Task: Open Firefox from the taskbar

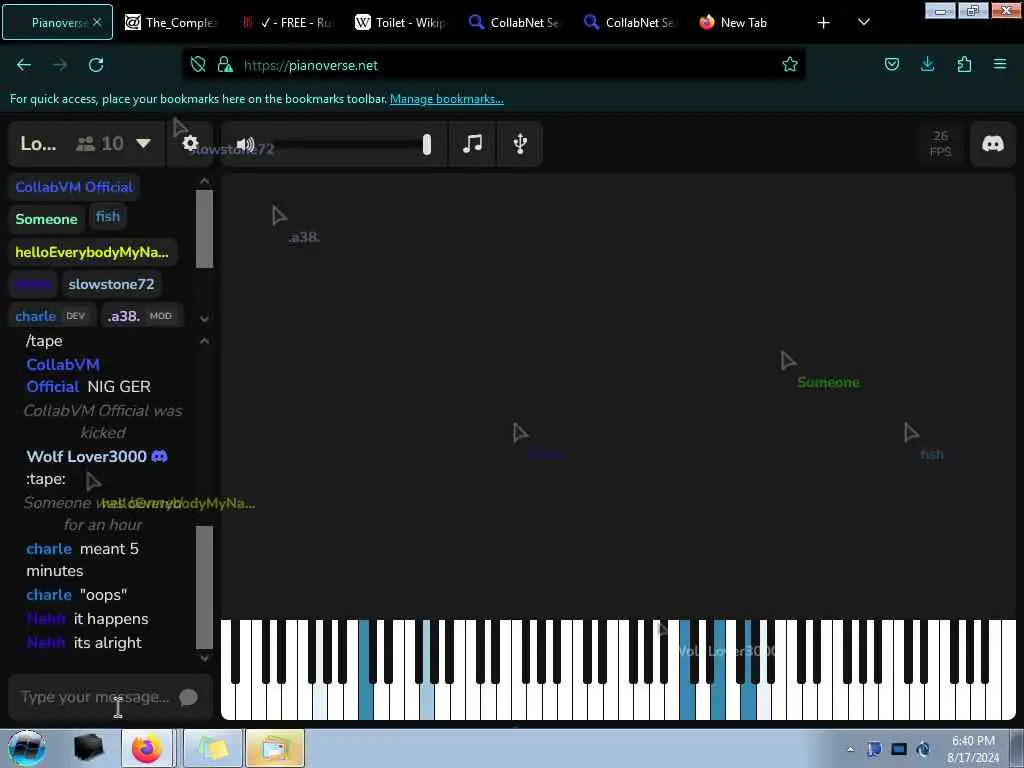Action: click(x=147, y=748)
